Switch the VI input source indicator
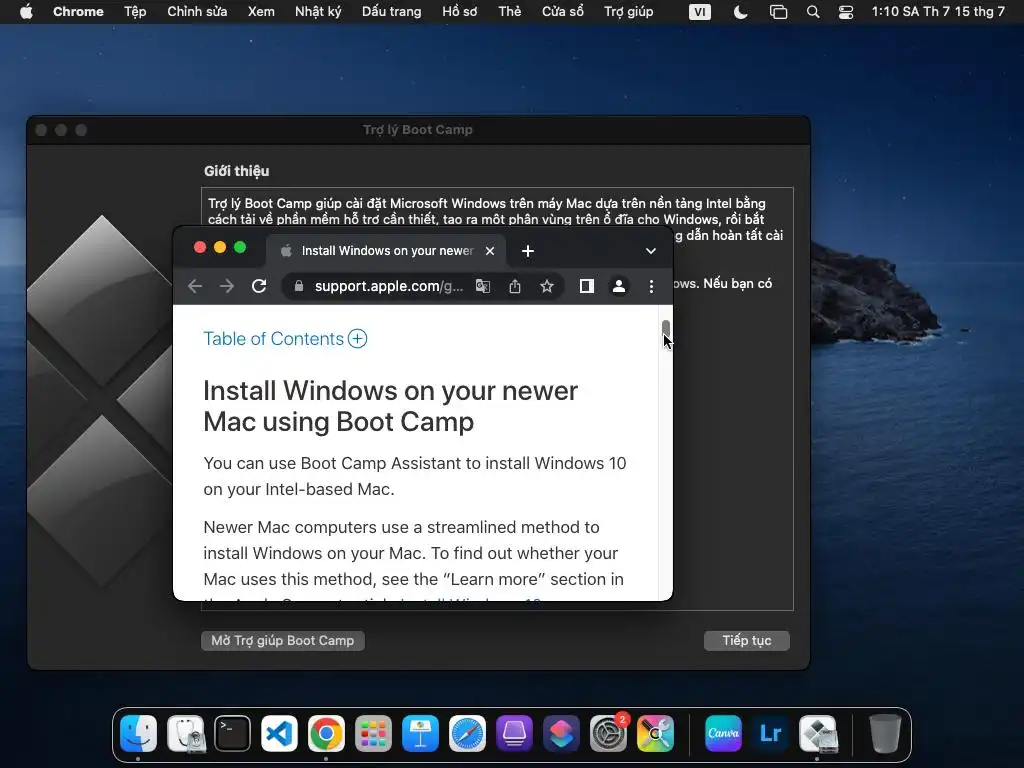 point(699,12)
